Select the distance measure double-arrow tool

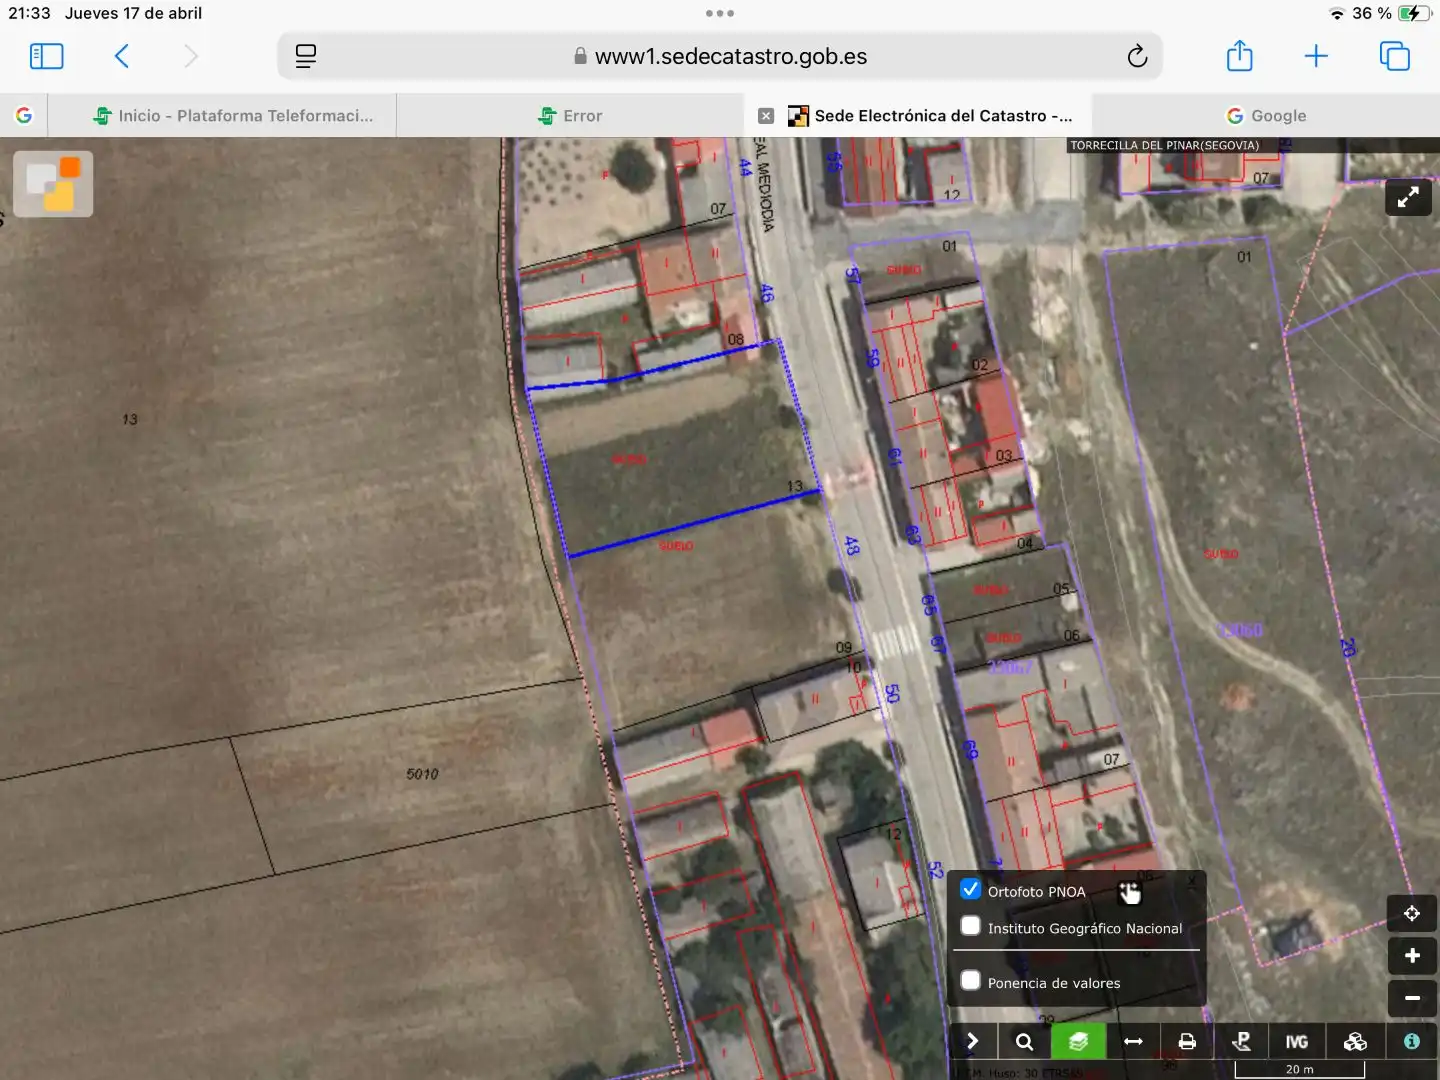point(1133,1041)
